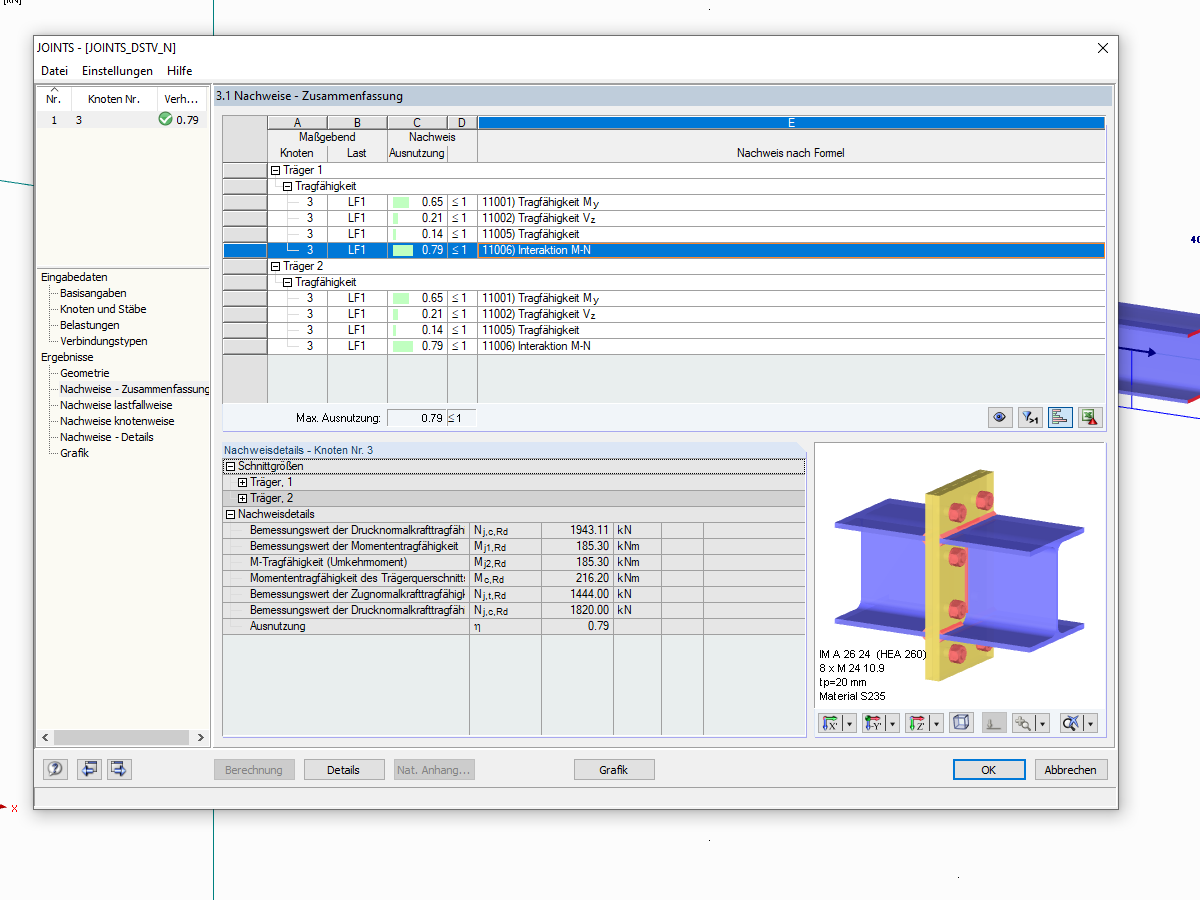This screenshot has width=1200, height=900.
Task: Open the Datei menu
Action: [x=54, y=71]
